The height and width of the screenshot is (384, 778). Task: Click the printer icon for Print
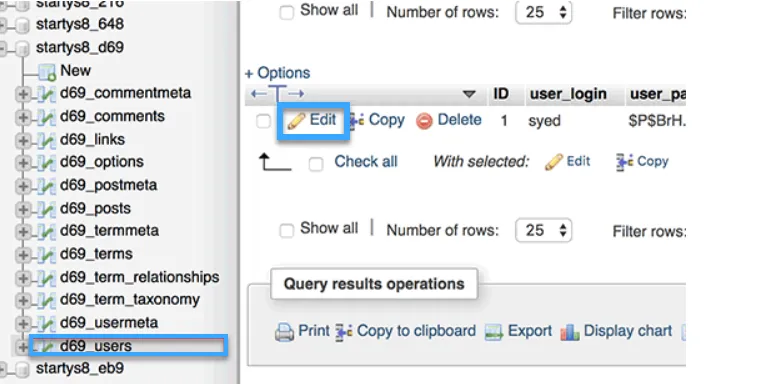tap(284, 332)
